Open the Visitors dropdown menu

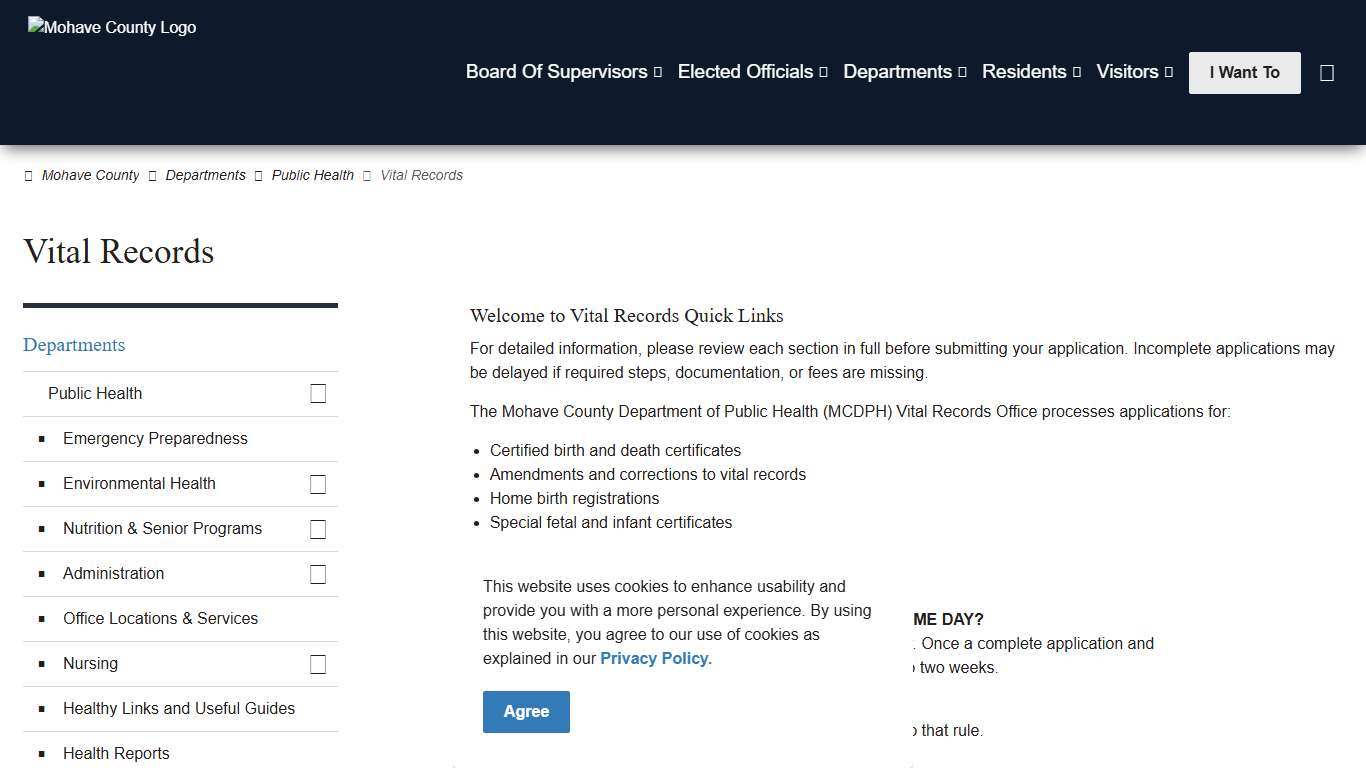coord(1134,72)
